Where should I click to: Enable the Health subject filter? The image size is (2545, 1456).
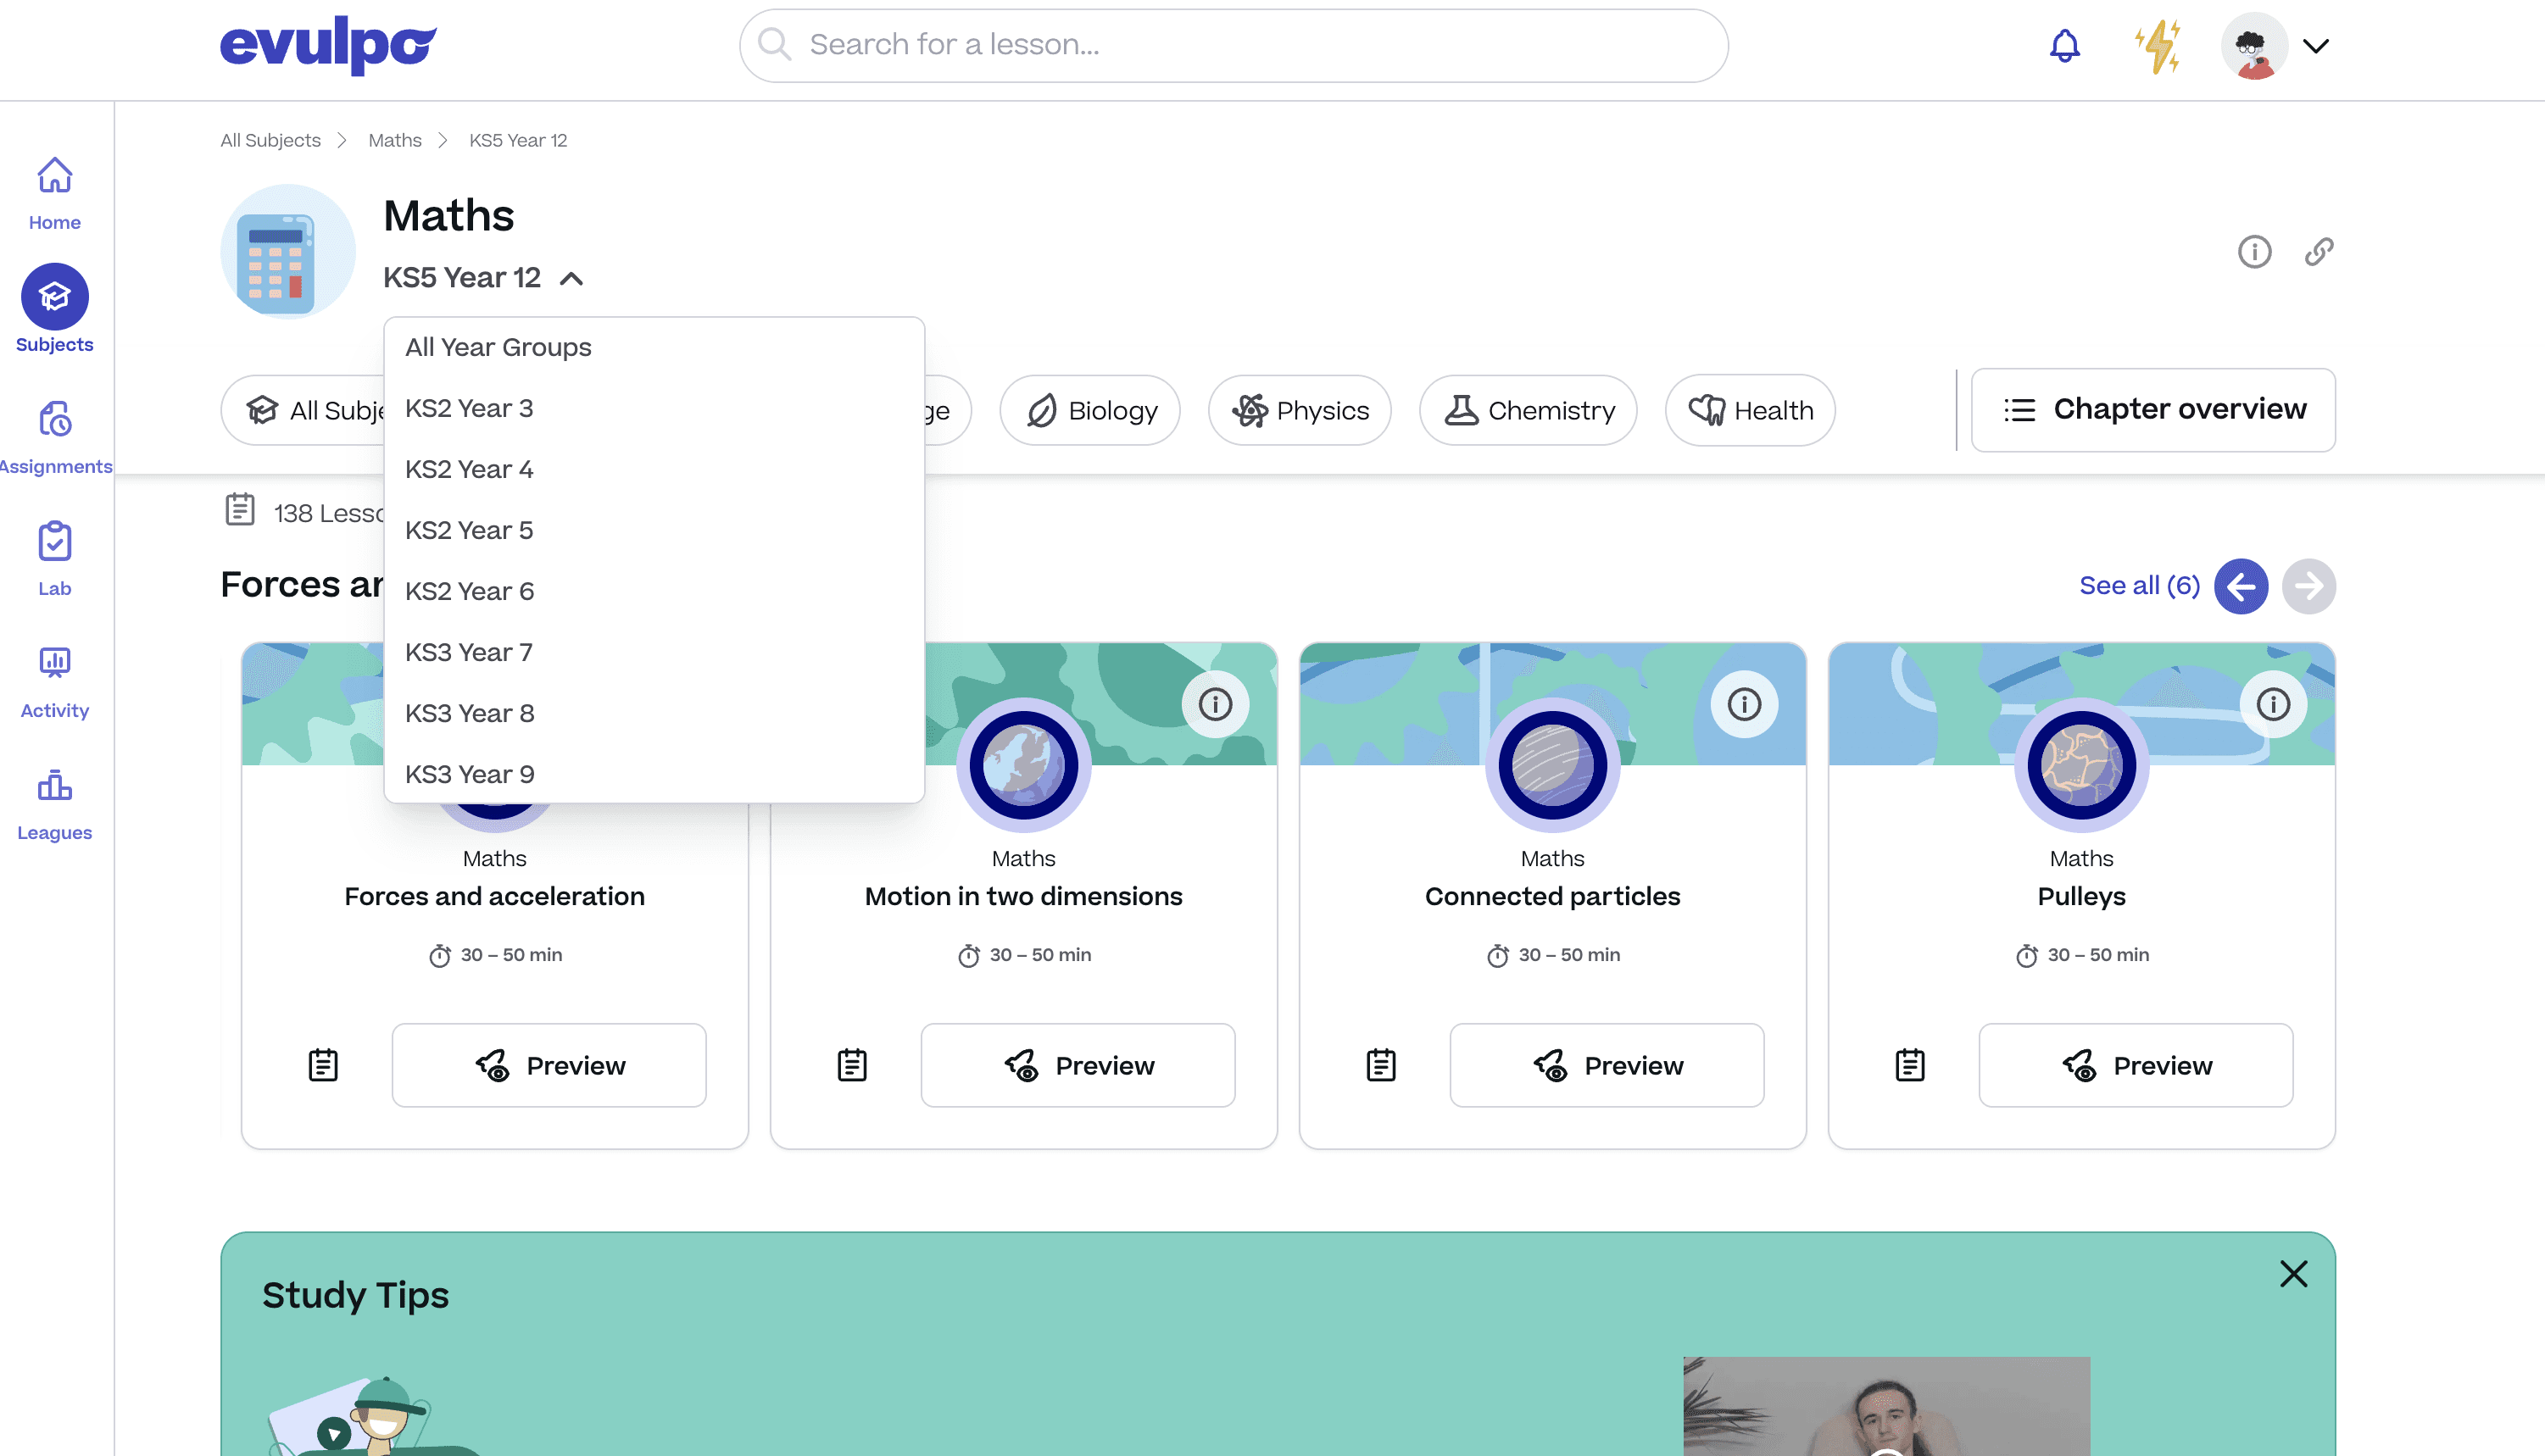1749,410
